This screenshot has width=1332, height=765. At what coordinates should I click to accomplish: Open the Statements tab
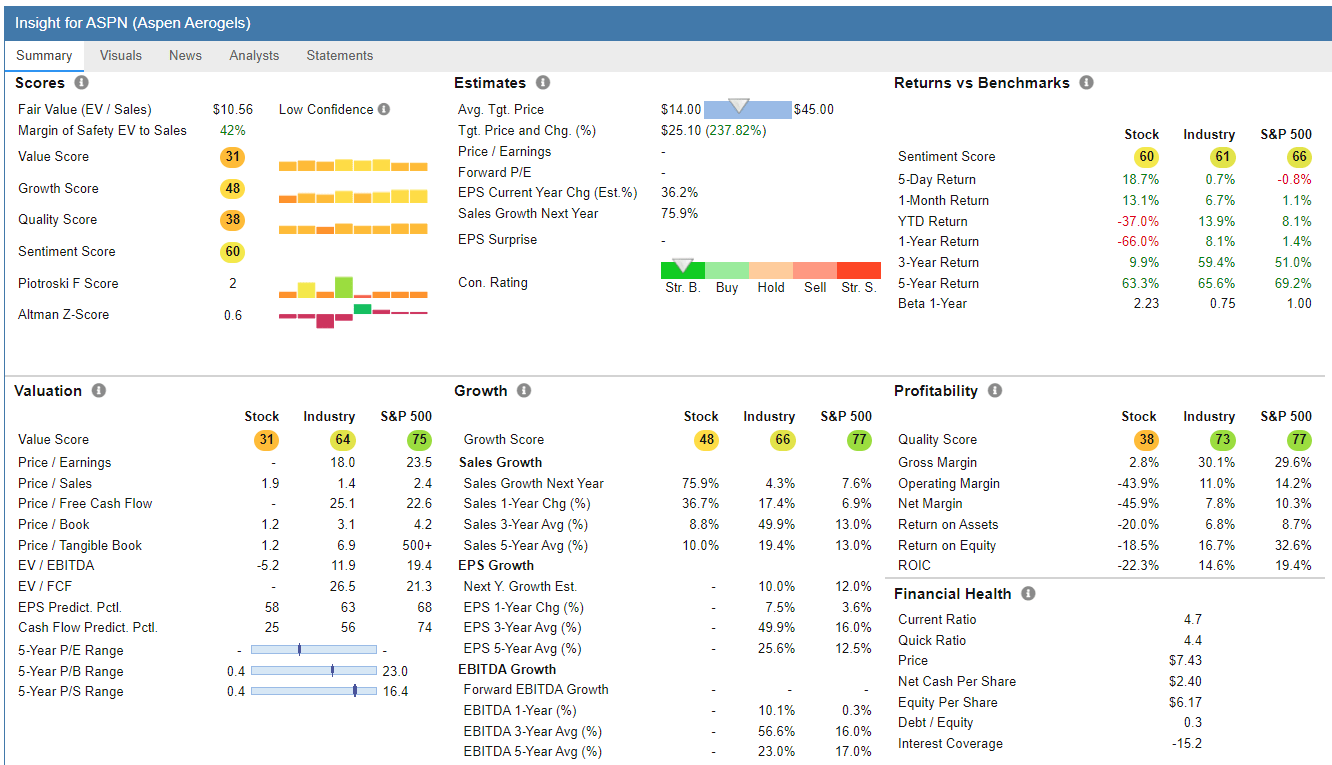coord(339,56)
